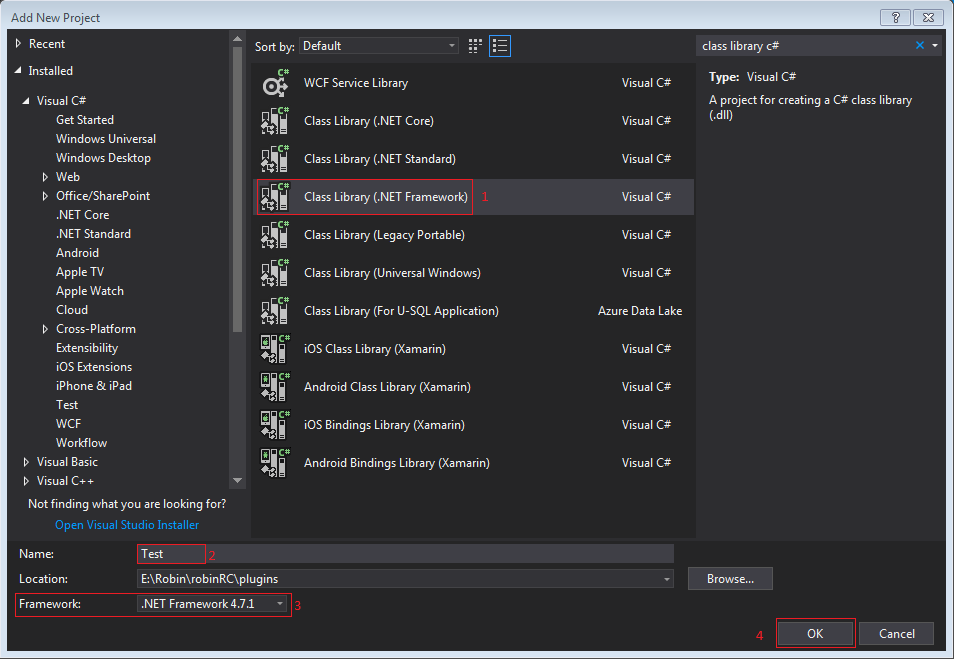Screen dimensions: 954x659
Task: Click the category tree scrollbar thumb
Action: pyautogui.click(x=237, y=189)
